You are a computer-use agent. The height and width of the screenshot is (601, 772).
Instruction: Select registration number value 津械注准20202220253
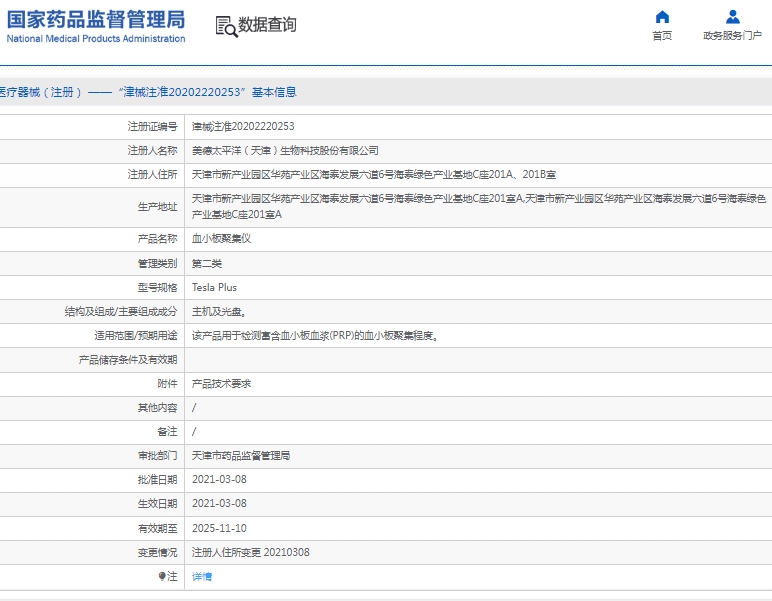tap(243, 127)
